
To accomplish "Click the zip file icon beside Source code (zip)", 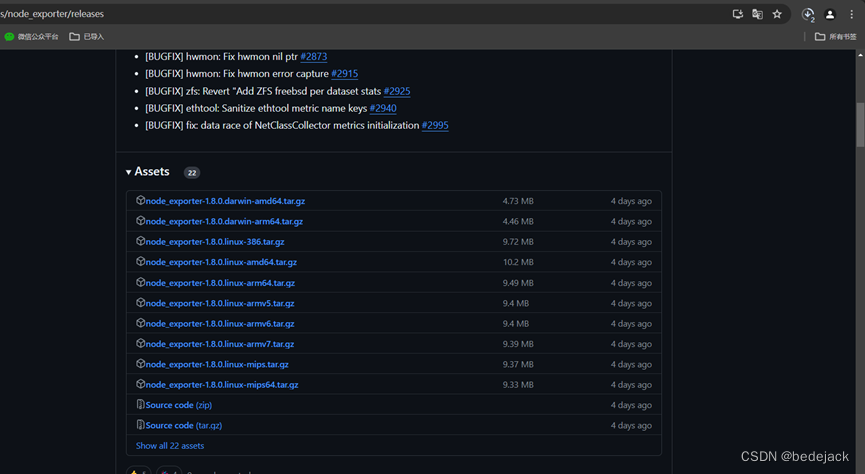I will point(141,405).
